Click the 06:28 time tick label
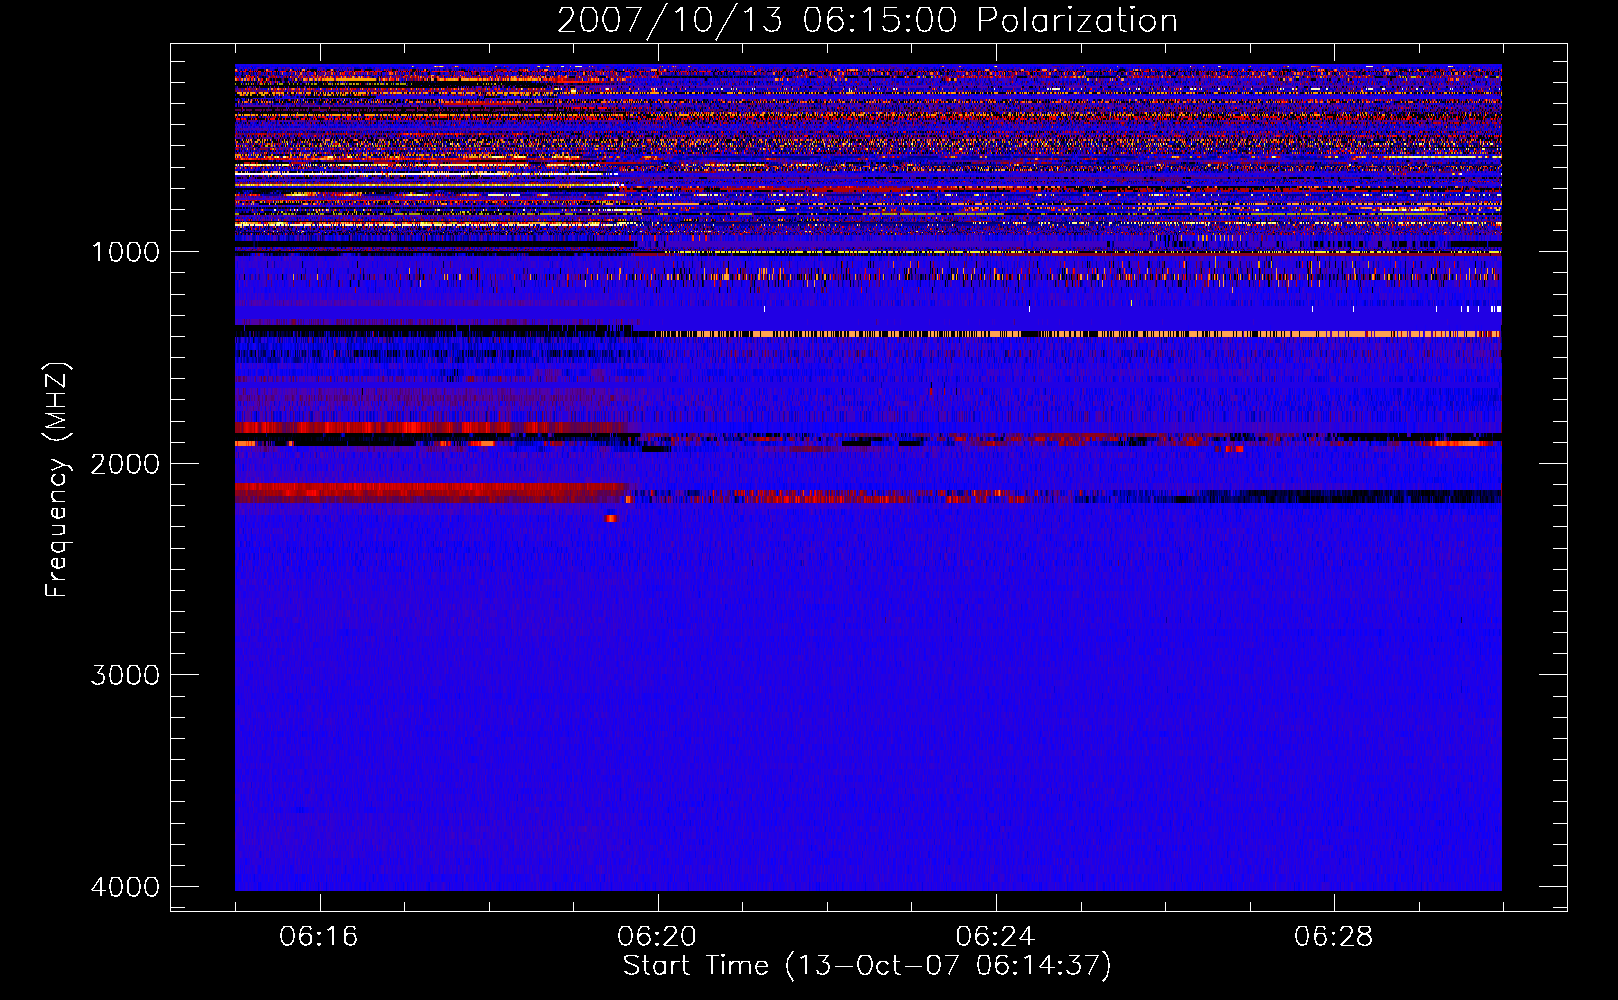Viewport: 1618px width, 1000px height. click(x=1333, y=936)
